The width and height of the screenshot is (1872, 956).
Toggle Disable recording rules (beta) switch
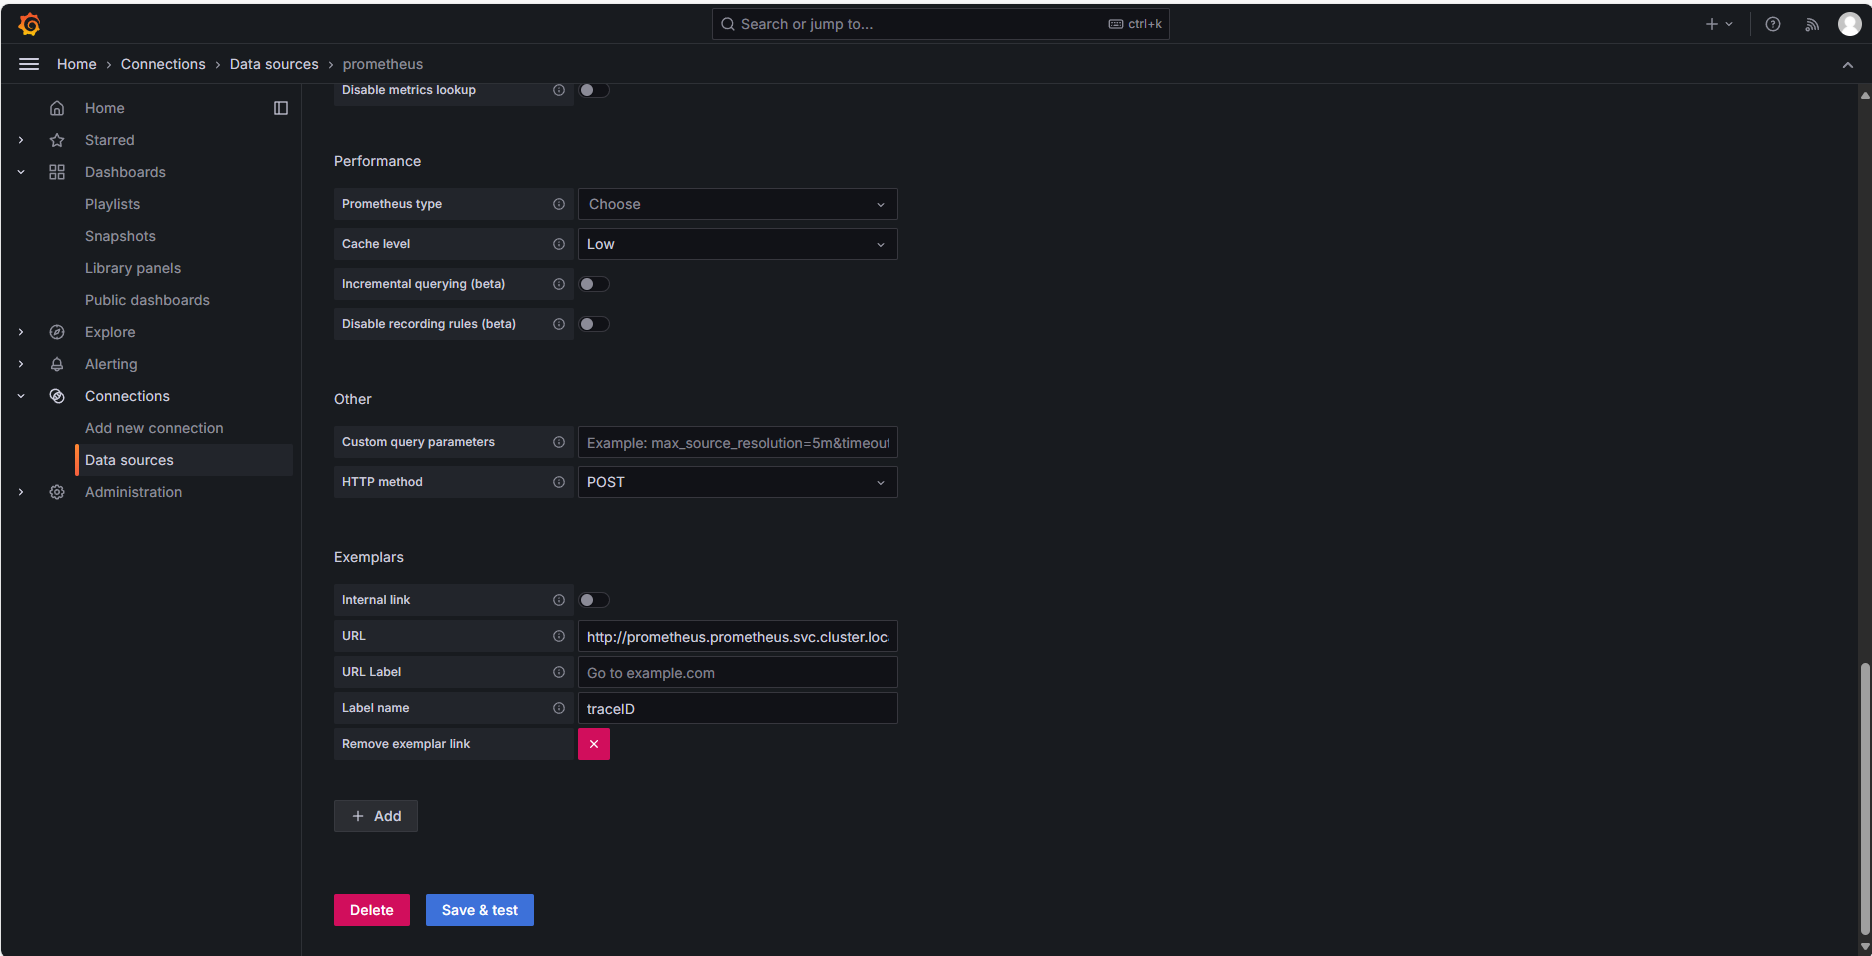tap(594, 324)
